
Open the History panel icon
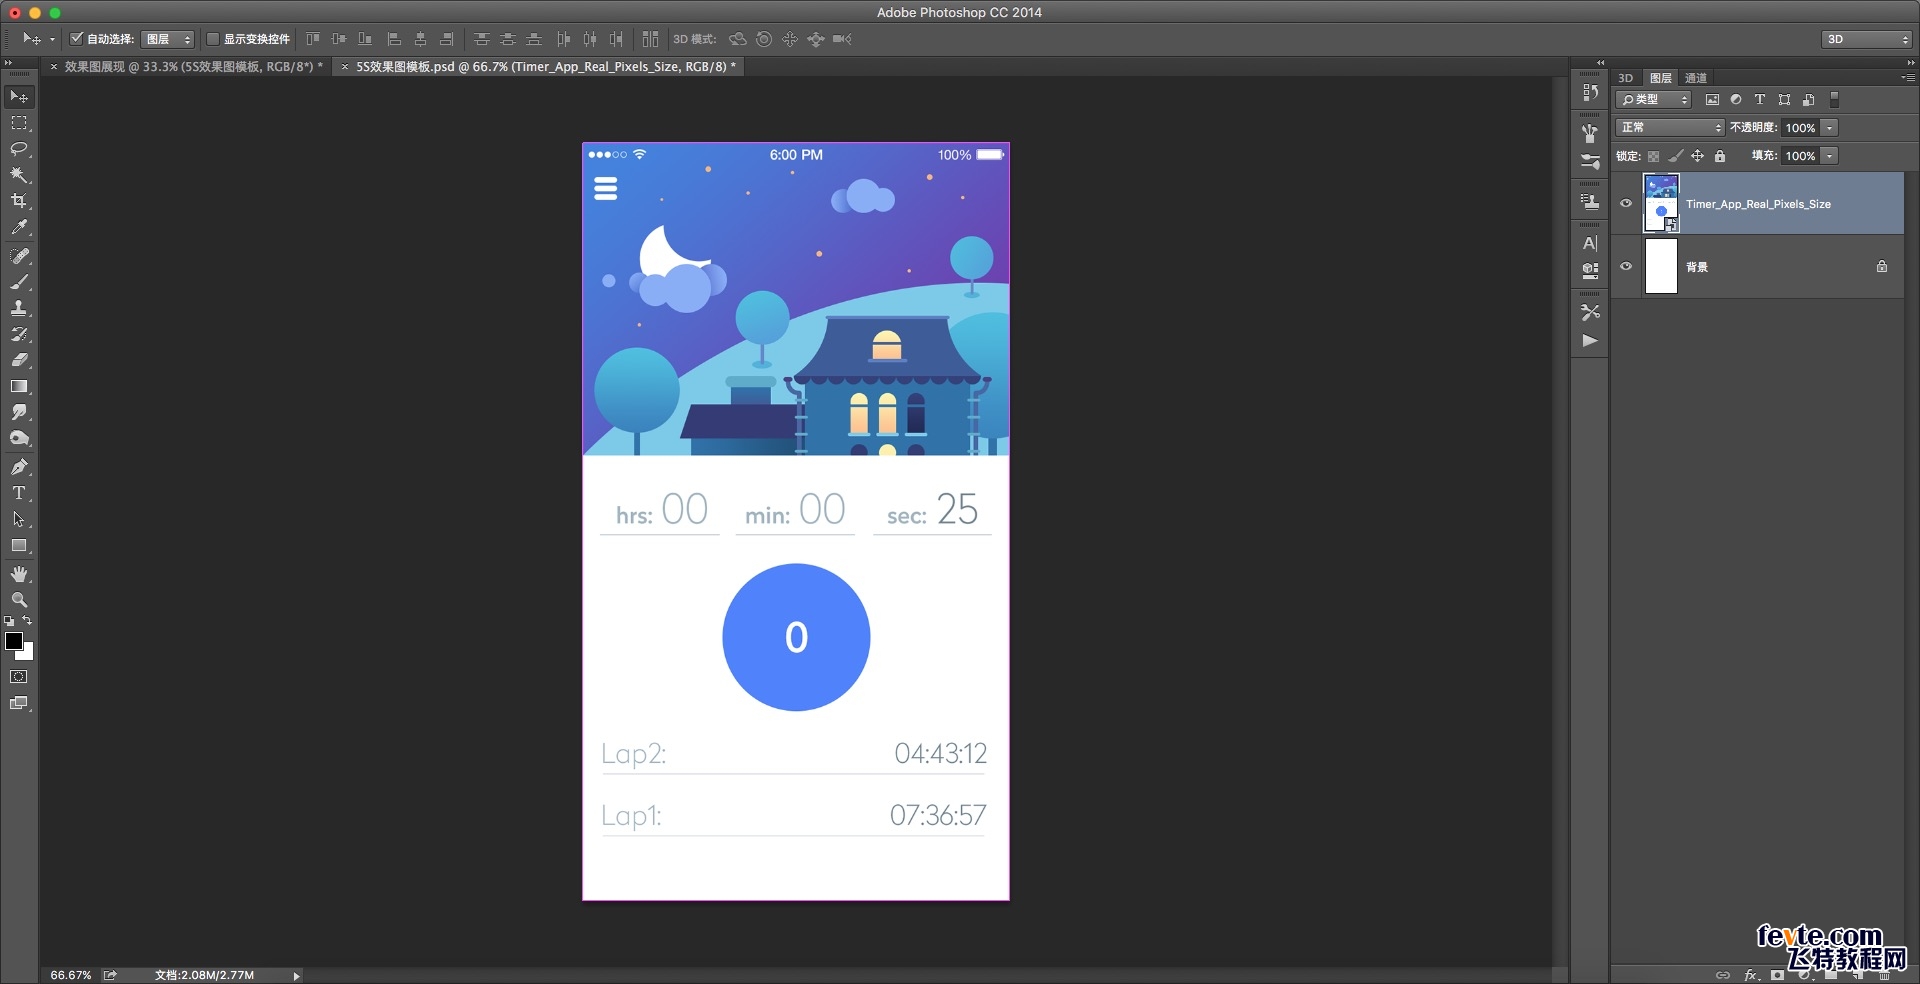pyautogui.click(x=1590, y=92)
